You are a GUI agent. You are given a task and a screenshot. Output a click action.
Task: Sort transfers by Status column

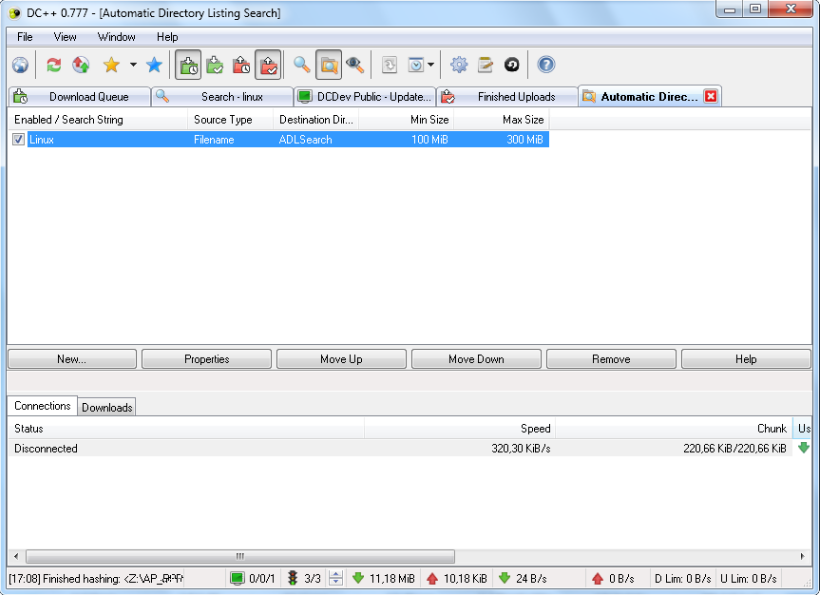[186, 429]
